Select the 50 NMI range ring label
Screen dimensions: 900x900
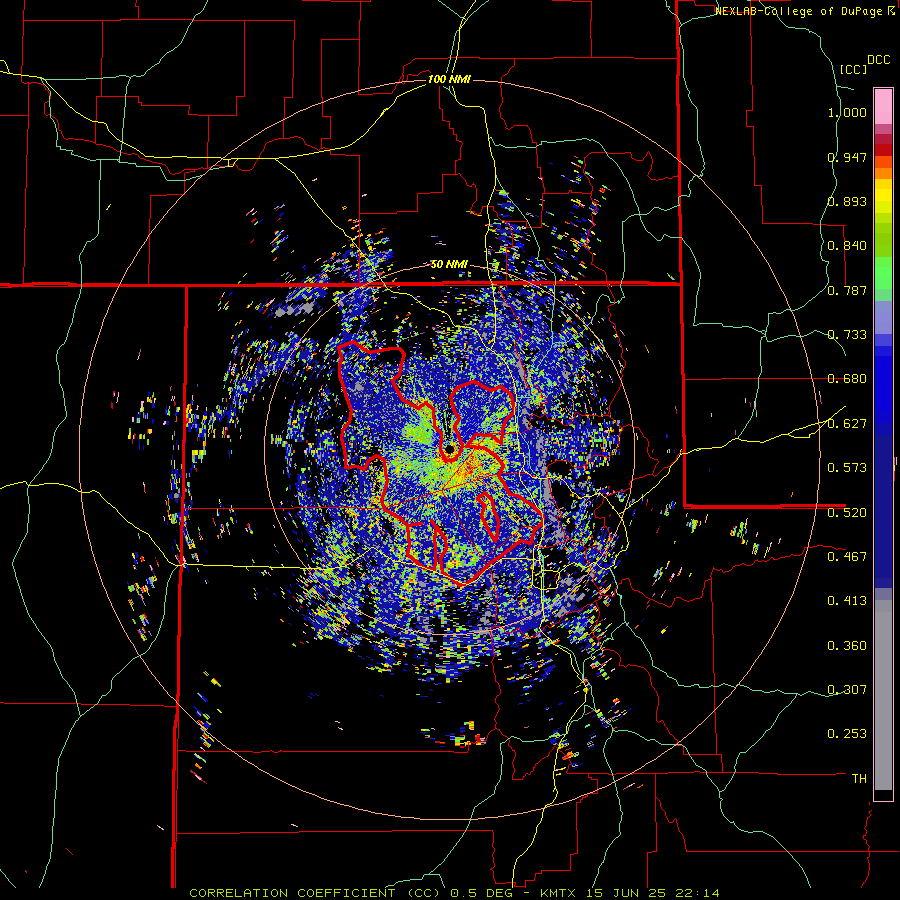click(449, 265)
